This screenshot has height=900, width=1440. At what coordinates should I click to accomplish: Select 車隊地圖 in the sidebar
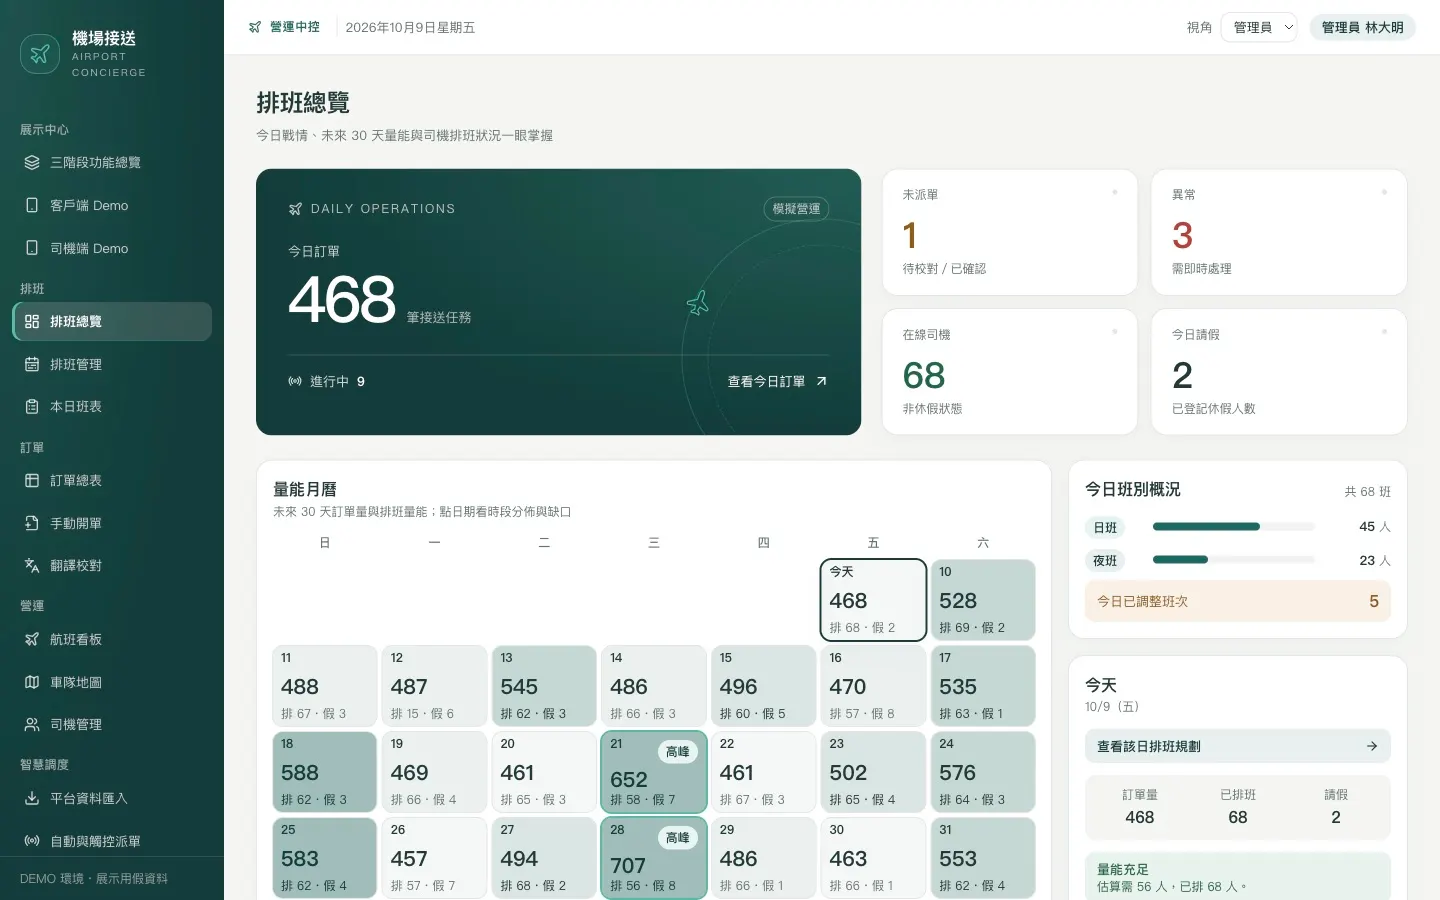[x=112, y=682]
